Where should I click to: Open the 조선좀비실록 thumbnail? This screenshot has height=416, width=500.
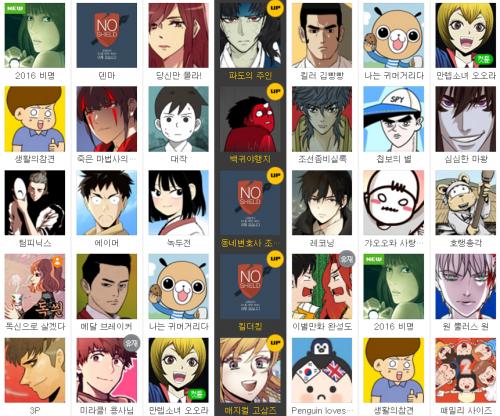[322, 119]
